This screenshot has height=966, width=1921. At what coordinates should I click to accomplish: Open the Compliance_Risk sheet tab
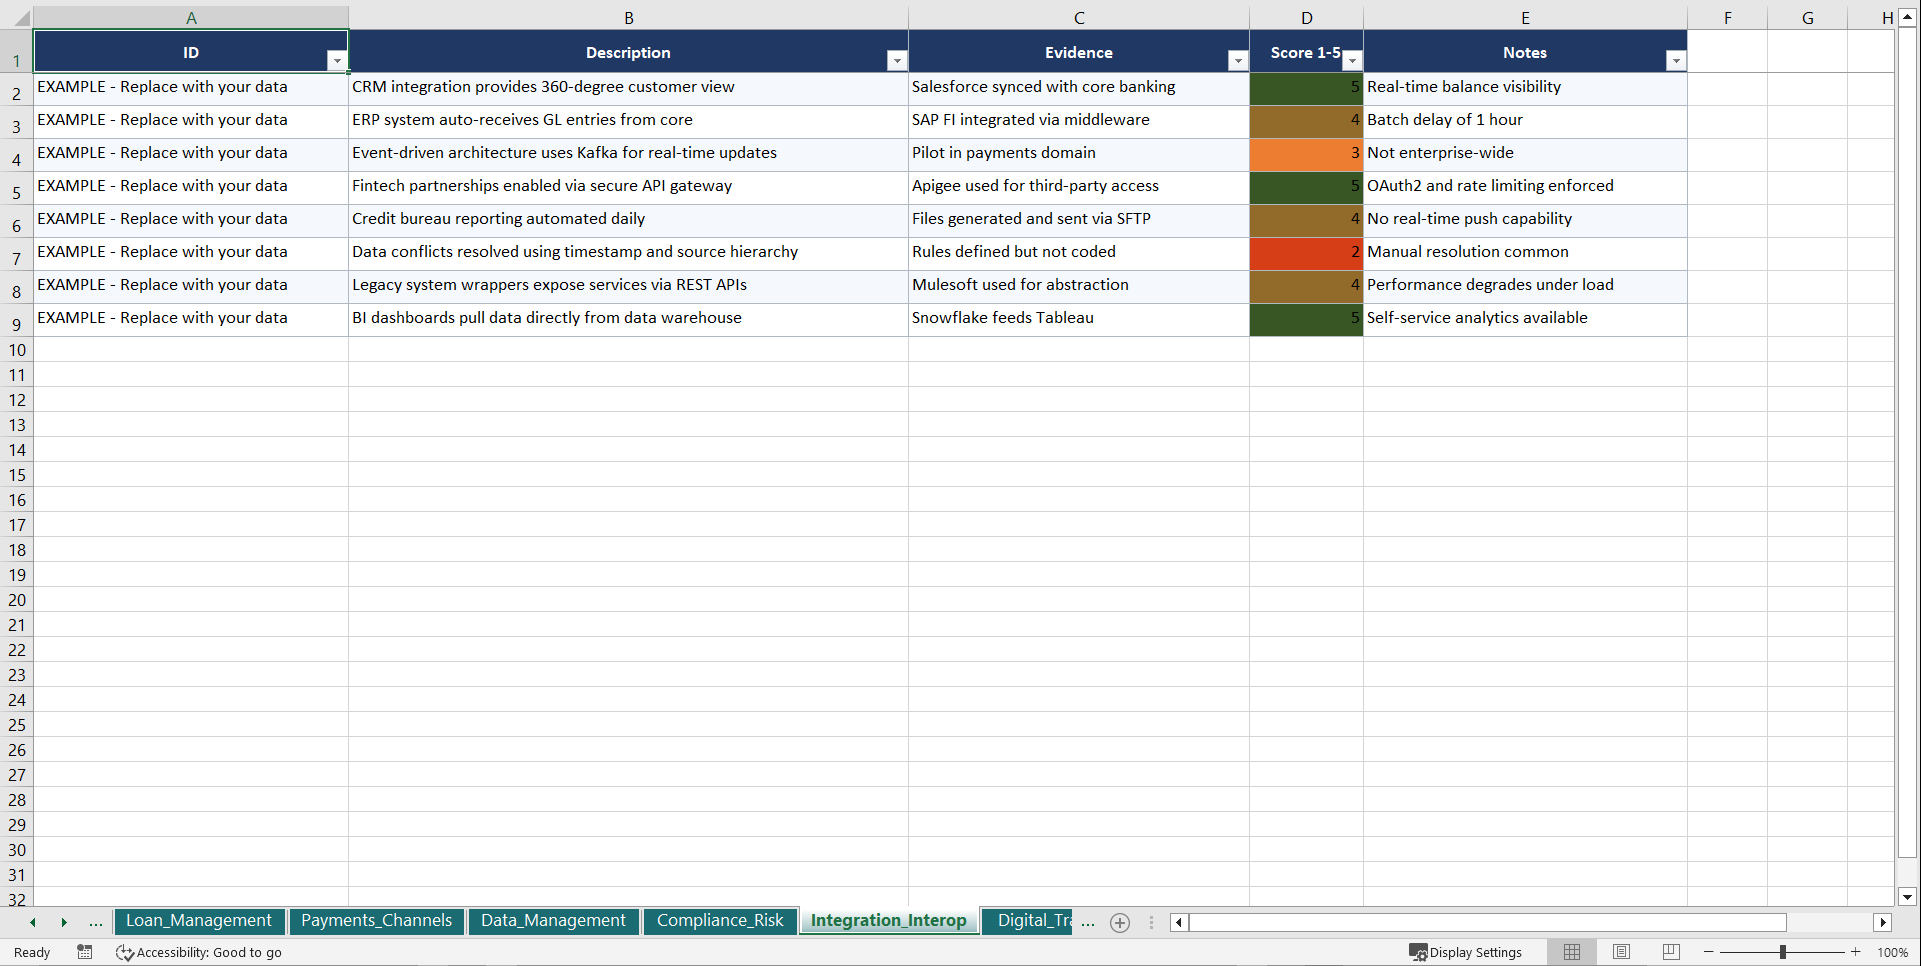pos(720,921)
